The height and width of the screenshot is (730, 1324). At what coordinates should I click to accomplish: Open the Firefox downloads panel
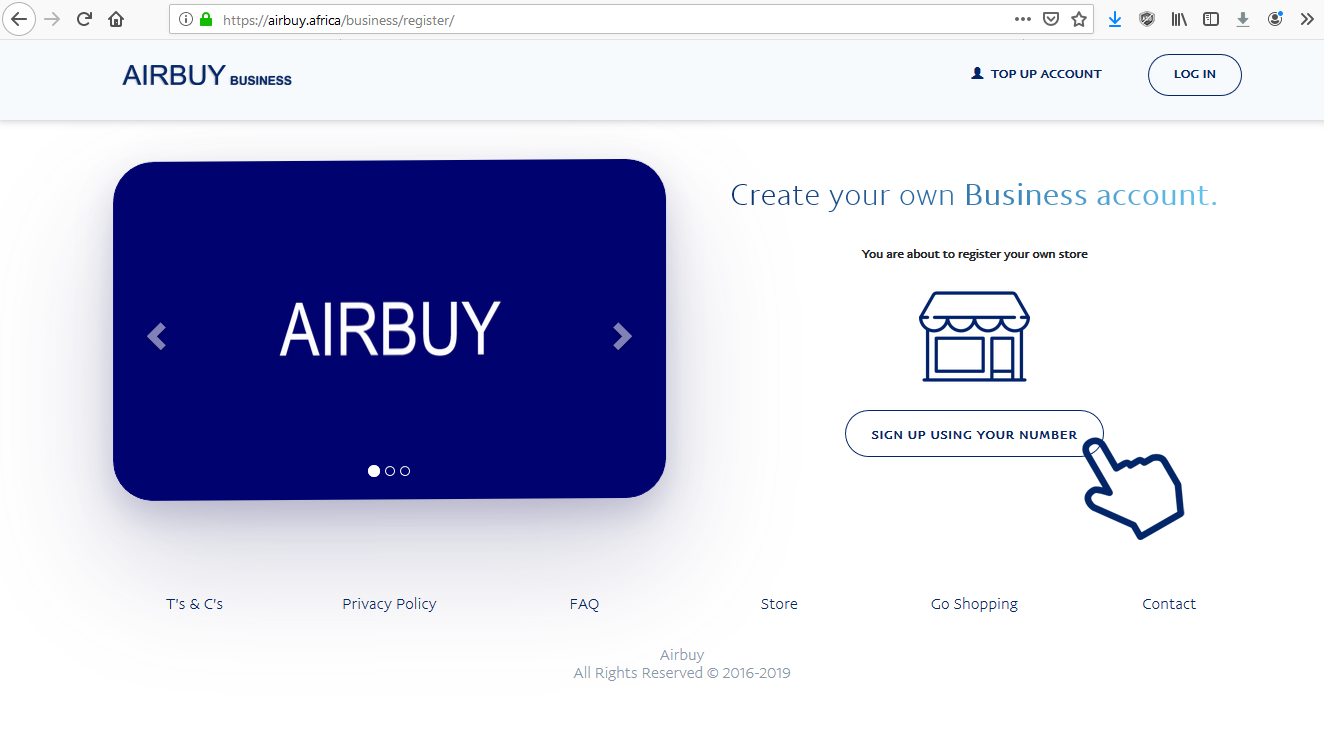coord(1115,19)
